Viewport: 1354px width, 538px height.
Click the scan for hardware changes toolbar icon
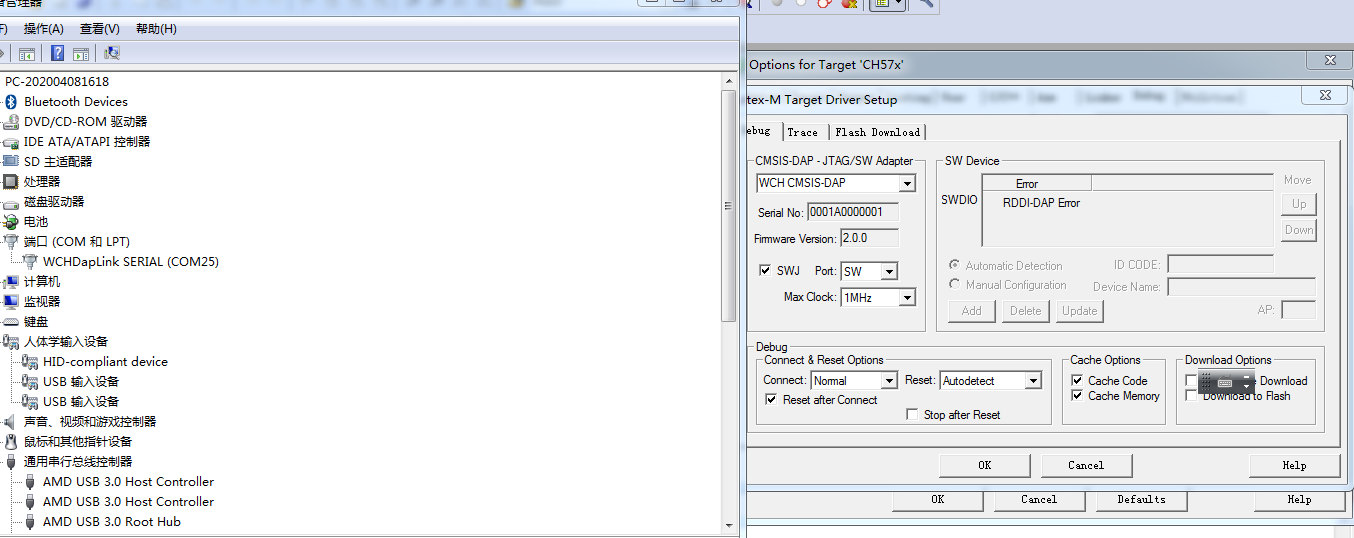tap(112, 53)
